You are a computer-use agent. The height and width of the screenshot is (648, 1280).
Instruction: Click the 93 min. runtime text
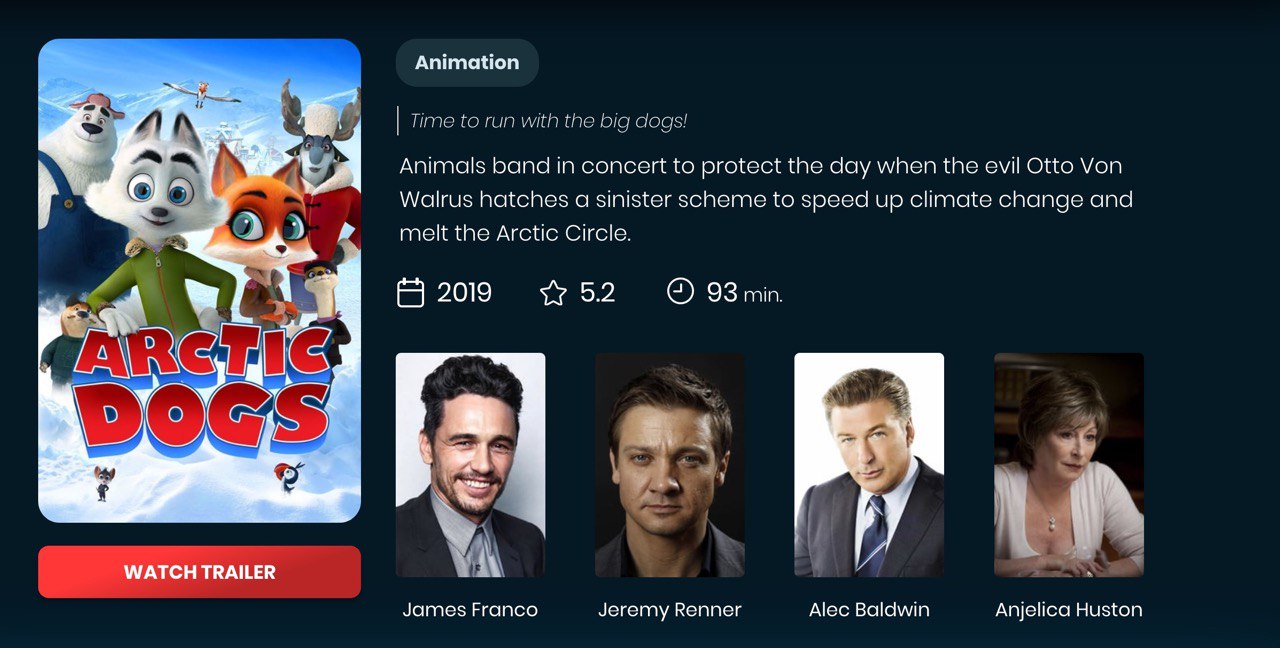(744, 293)
